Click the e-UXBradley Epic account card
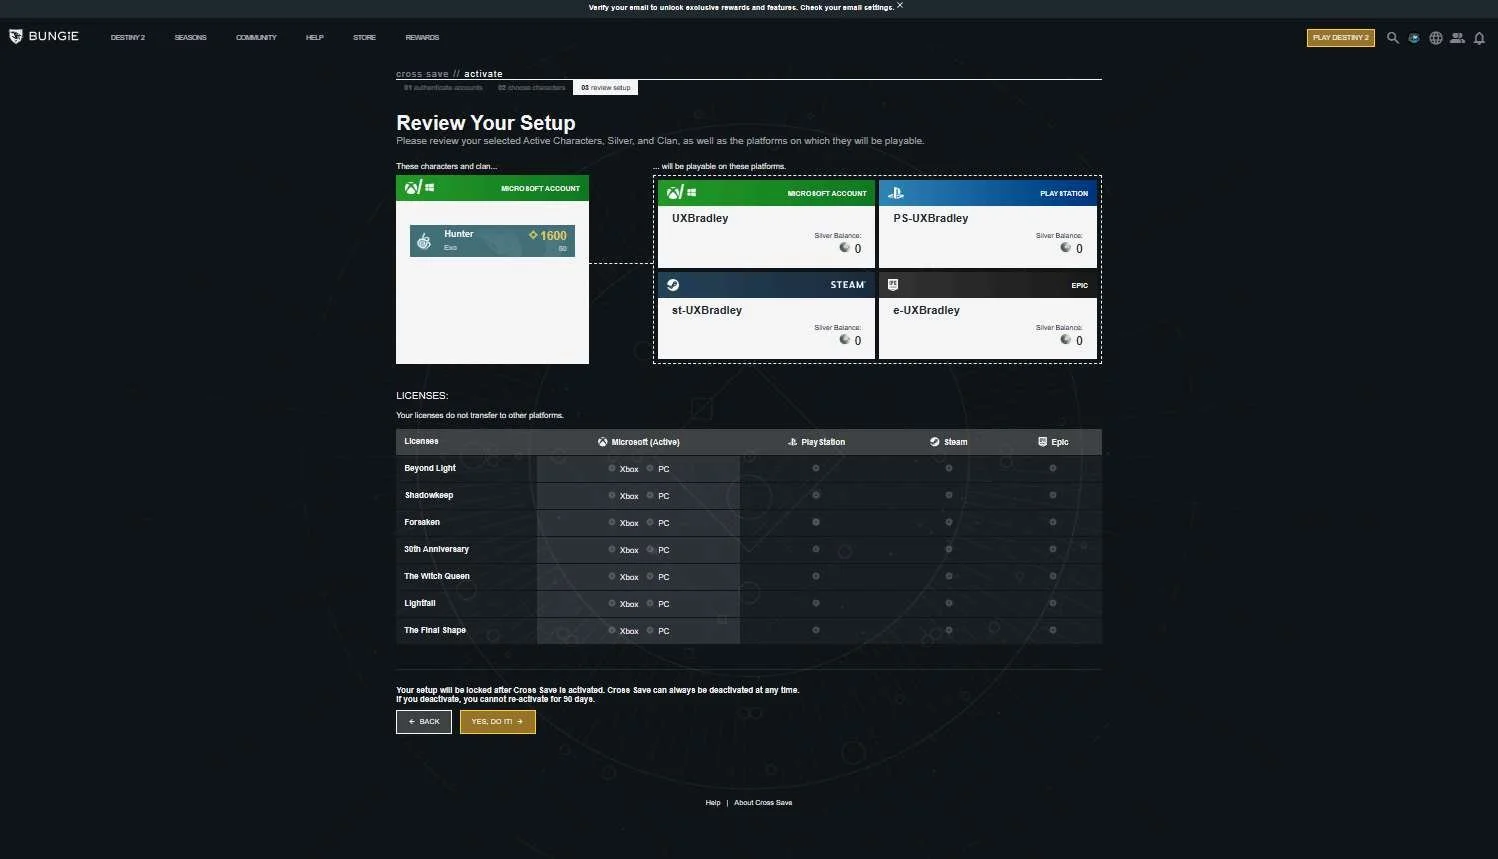 coord(988,315)
